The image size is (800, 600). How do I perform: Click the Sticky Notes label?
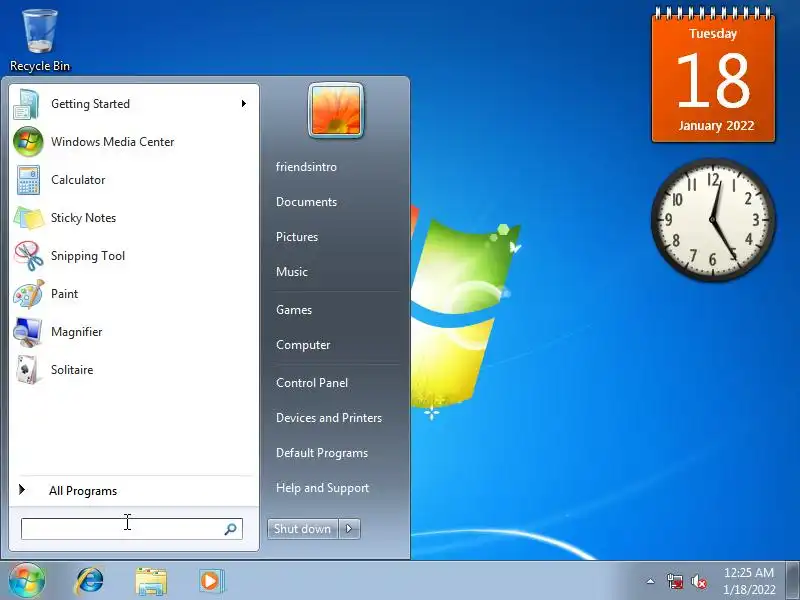[84, 218]
